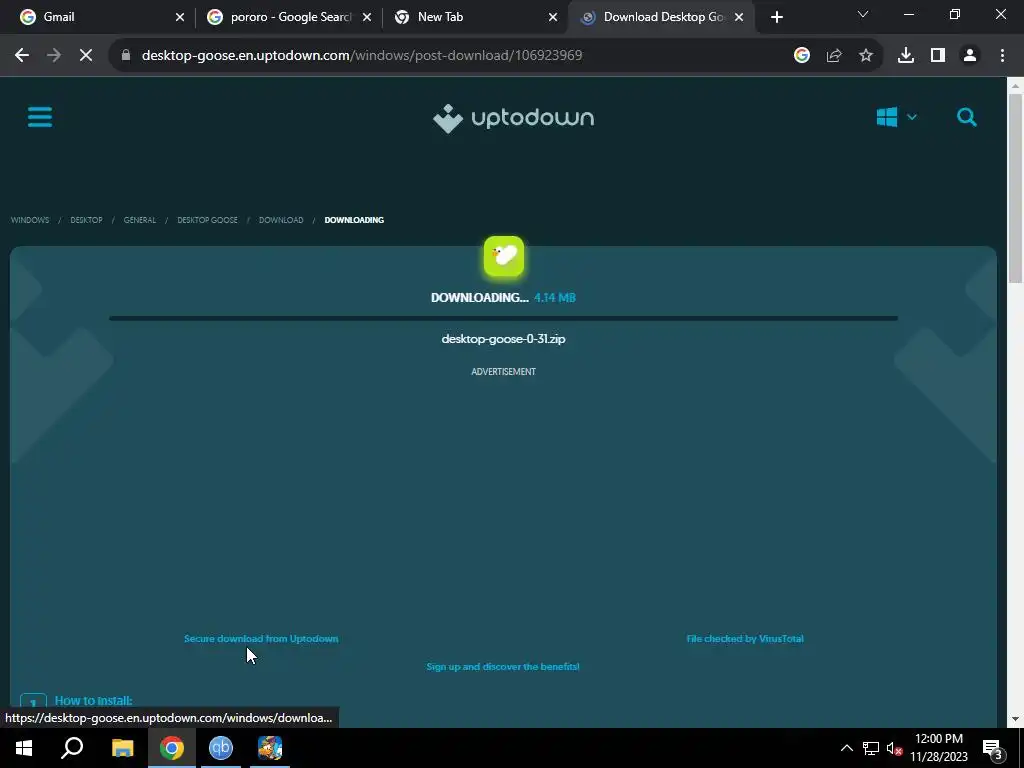Go back with the browser back arrow
Image resolution: width=1024 pixels, height=768 pixels.
(22, 56)
